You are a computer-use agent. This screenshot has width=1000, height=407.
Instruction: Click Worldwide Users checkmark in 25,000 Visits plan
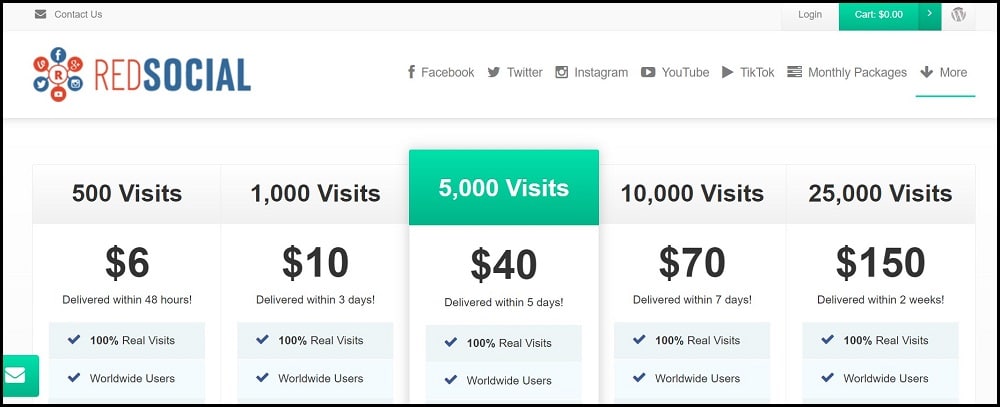827,378
